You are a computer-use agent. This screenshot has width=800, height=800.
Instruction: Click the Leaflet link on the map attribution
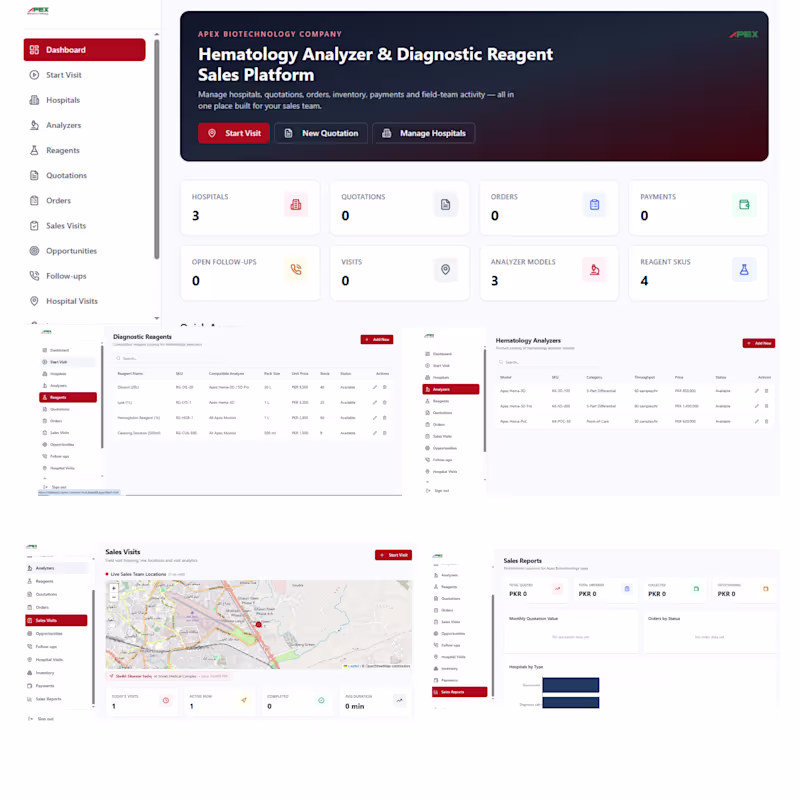tap(355, 666)
